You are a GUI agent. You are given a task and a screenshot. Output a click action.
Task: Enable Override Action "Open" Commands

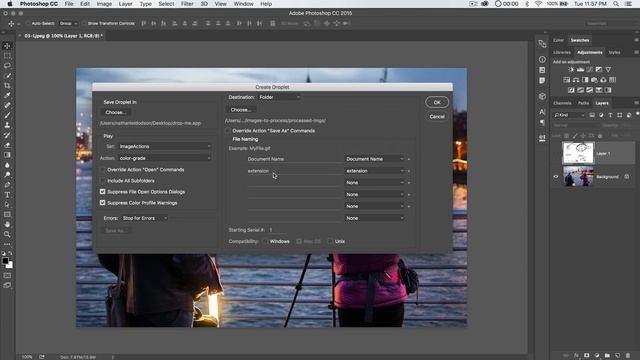click(102, 170)
